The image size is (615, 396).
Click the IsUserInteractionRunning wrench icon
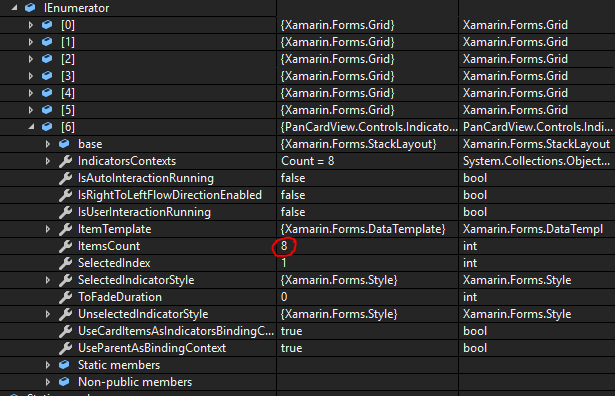point(66,212)
